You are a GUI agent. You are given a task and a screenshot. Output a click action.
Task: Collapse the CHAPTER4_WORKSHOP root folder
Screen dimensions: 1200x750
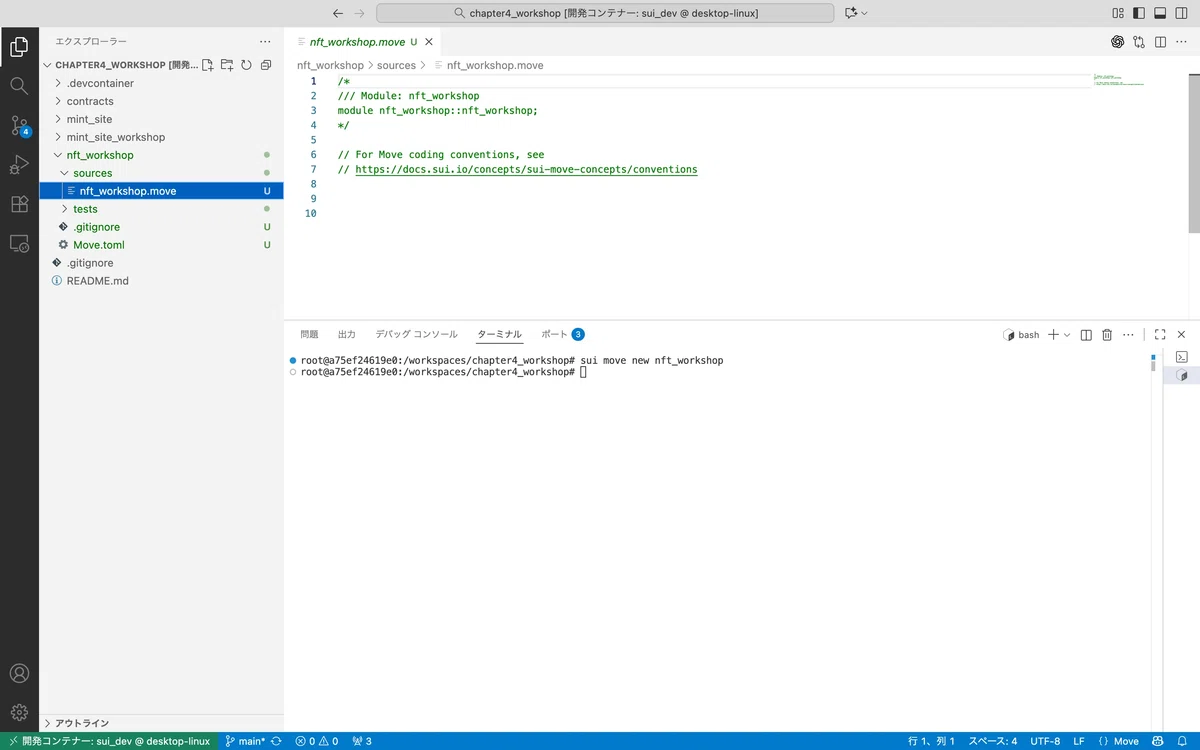point(120,65)
